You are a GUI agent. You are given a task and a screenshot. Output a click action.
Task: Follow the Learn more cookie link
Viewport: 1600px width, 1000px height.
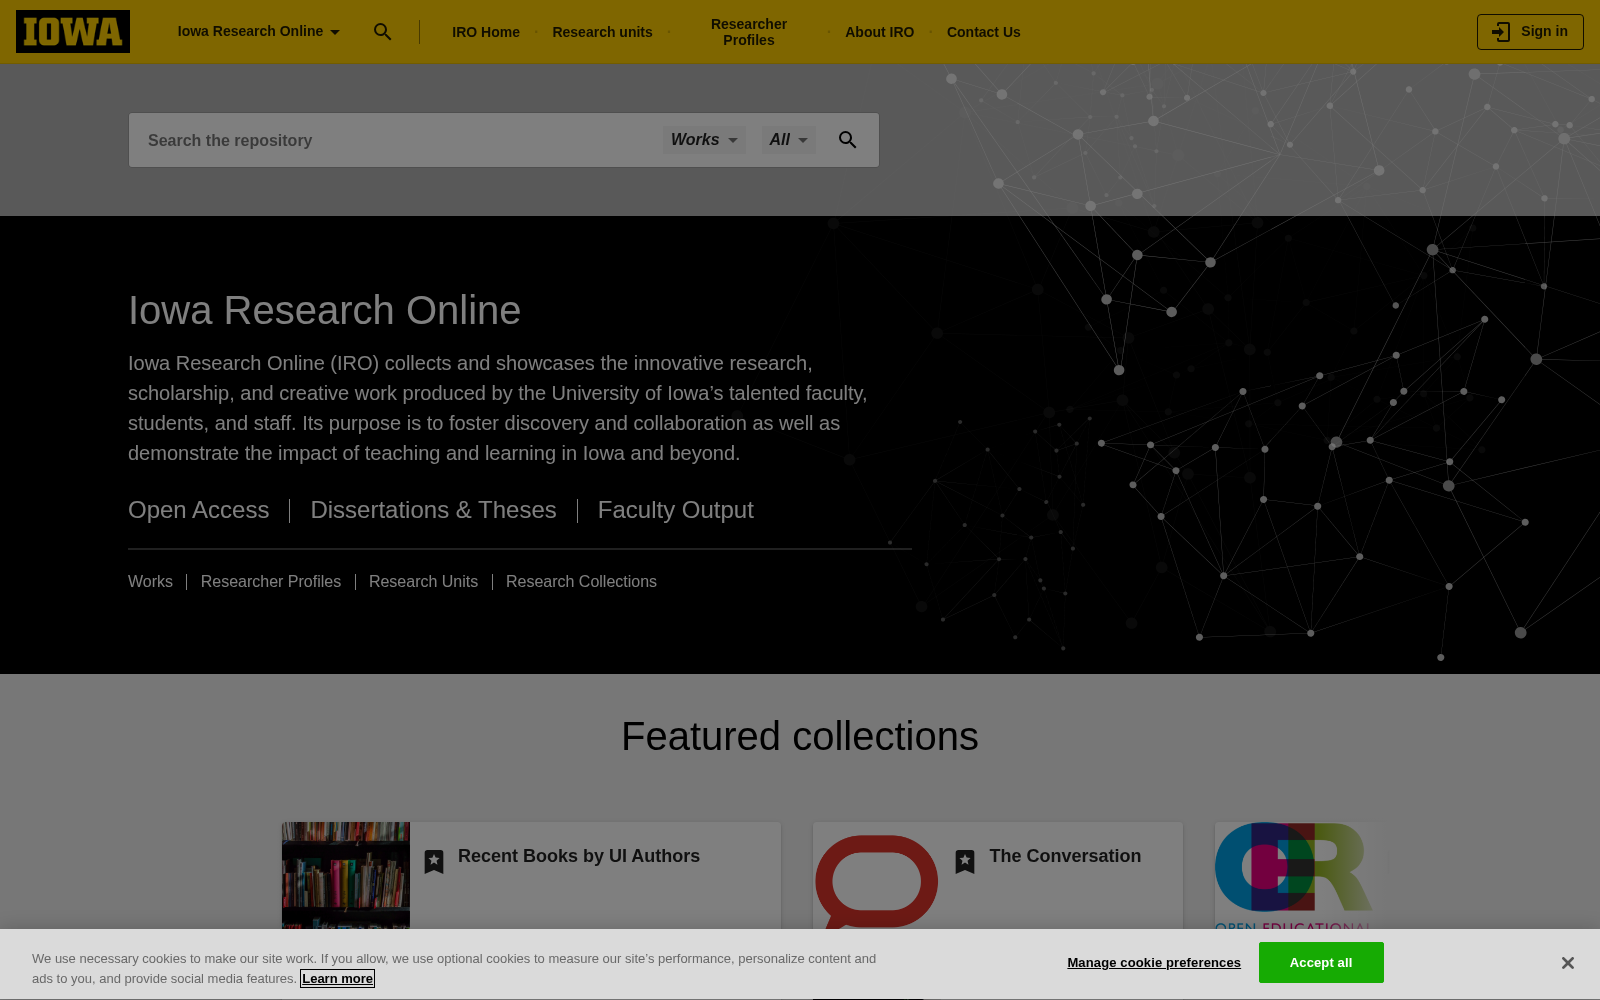coord(338,979)
